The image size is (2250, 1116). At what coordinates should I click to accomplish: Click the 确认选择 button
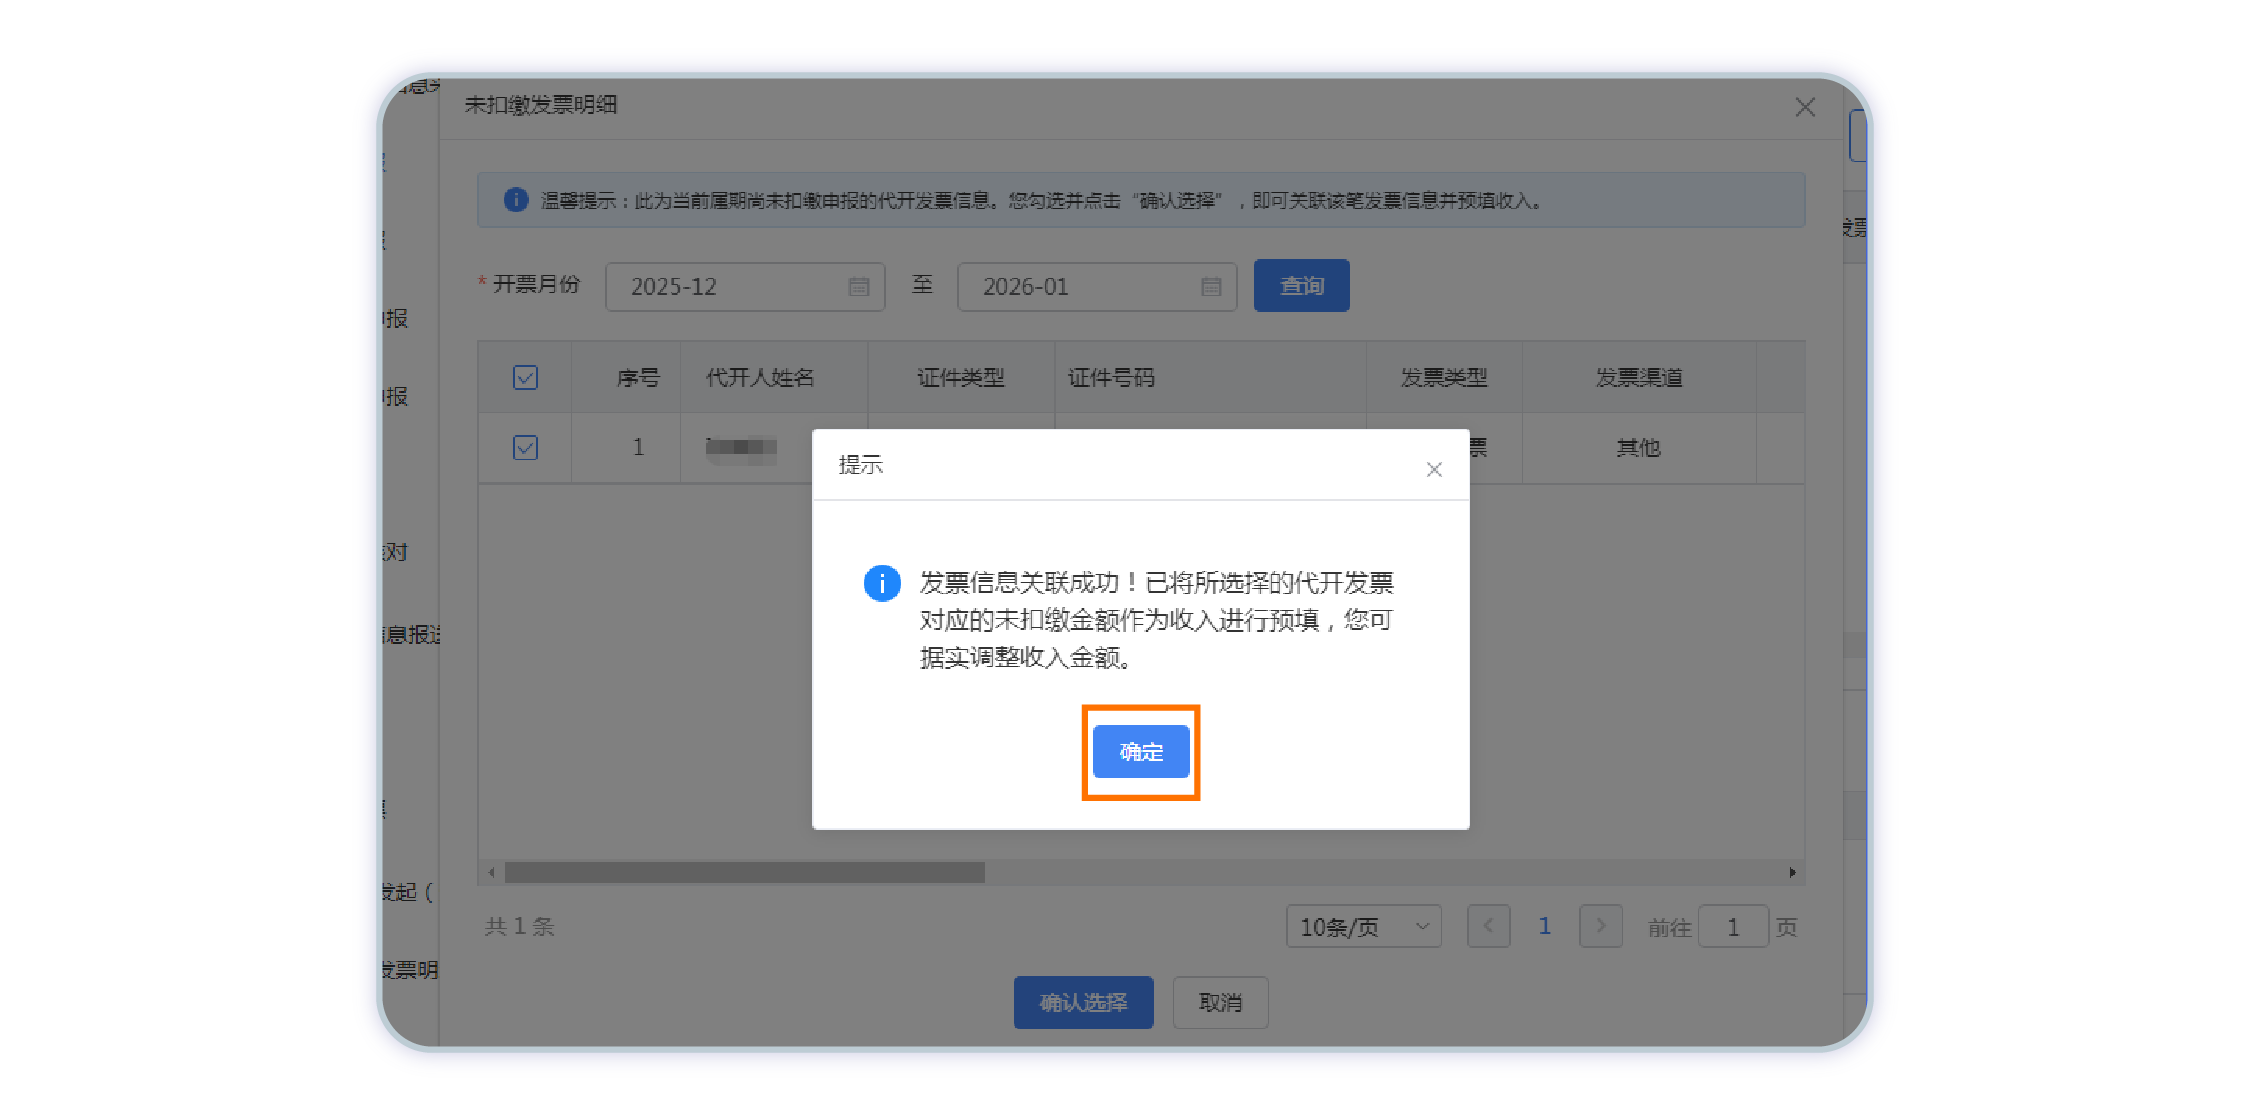1083,1002
